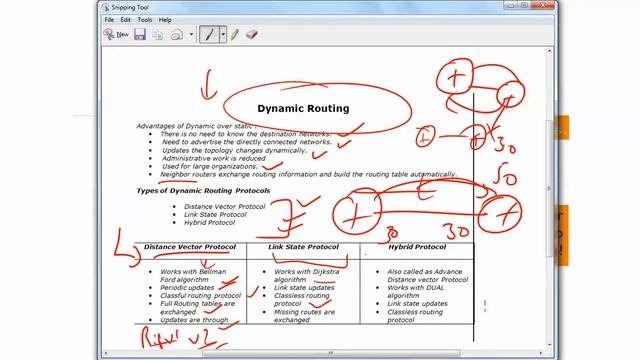This screenshot has height=360, width=640.
Task: Click the "Hybrid Protocol" table header
Action: [417, 247]
